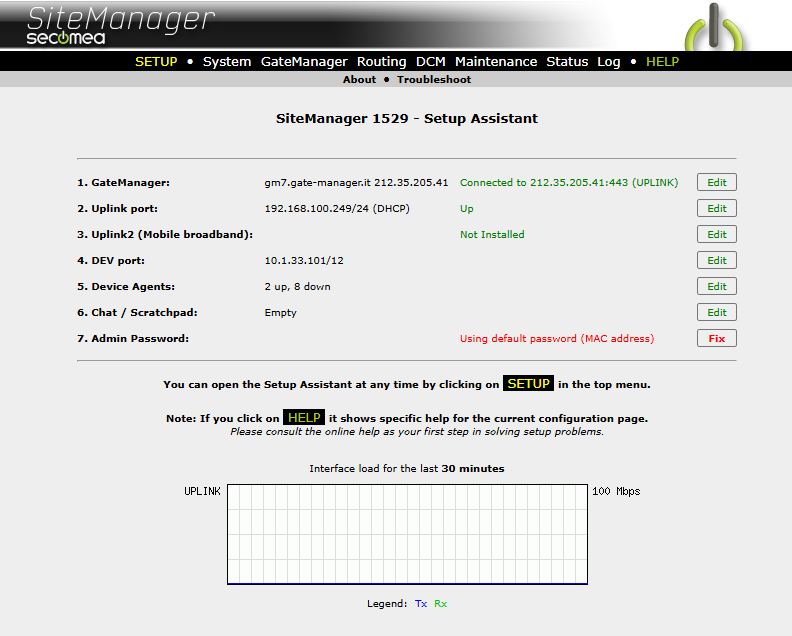Edit the Device Agents row

pos(717,286)
